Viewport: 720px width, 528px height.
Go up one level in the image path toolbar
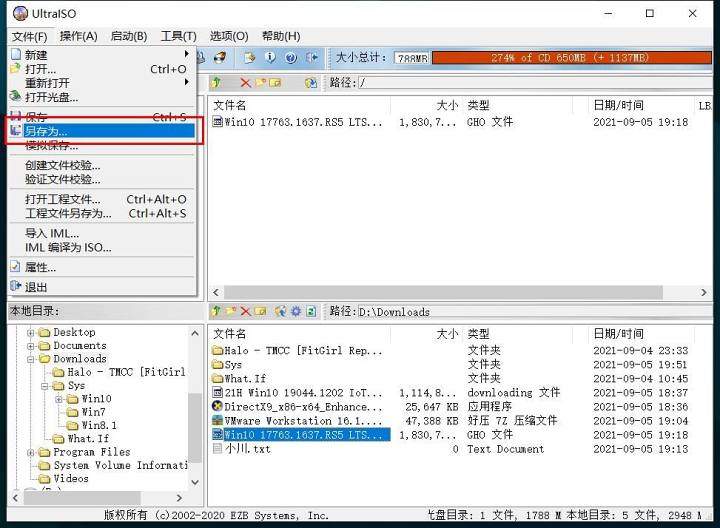[x=216, y=83]
